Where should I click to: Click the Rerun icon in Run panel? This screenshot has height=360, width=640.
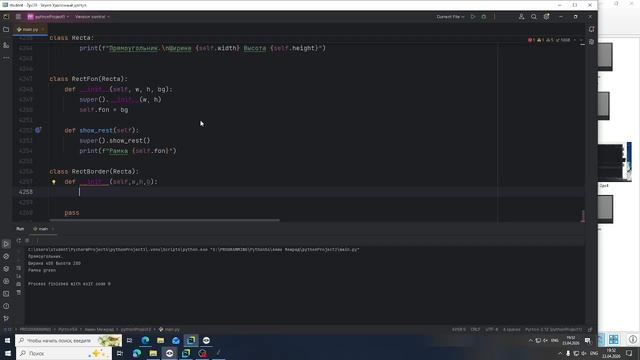[19, 240]
